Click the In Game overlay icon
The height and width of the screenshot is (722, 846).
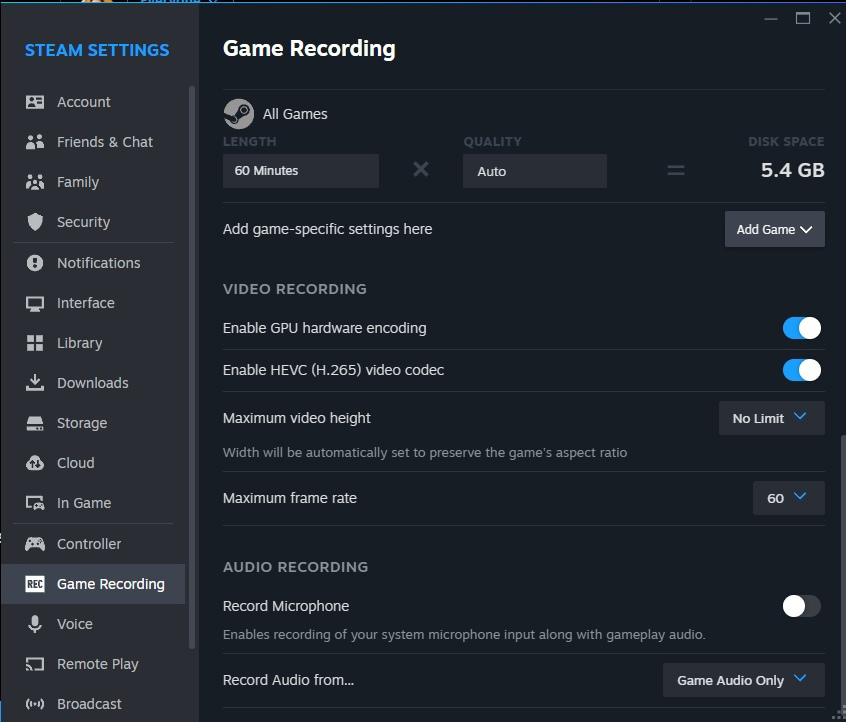tap(35, 503)
